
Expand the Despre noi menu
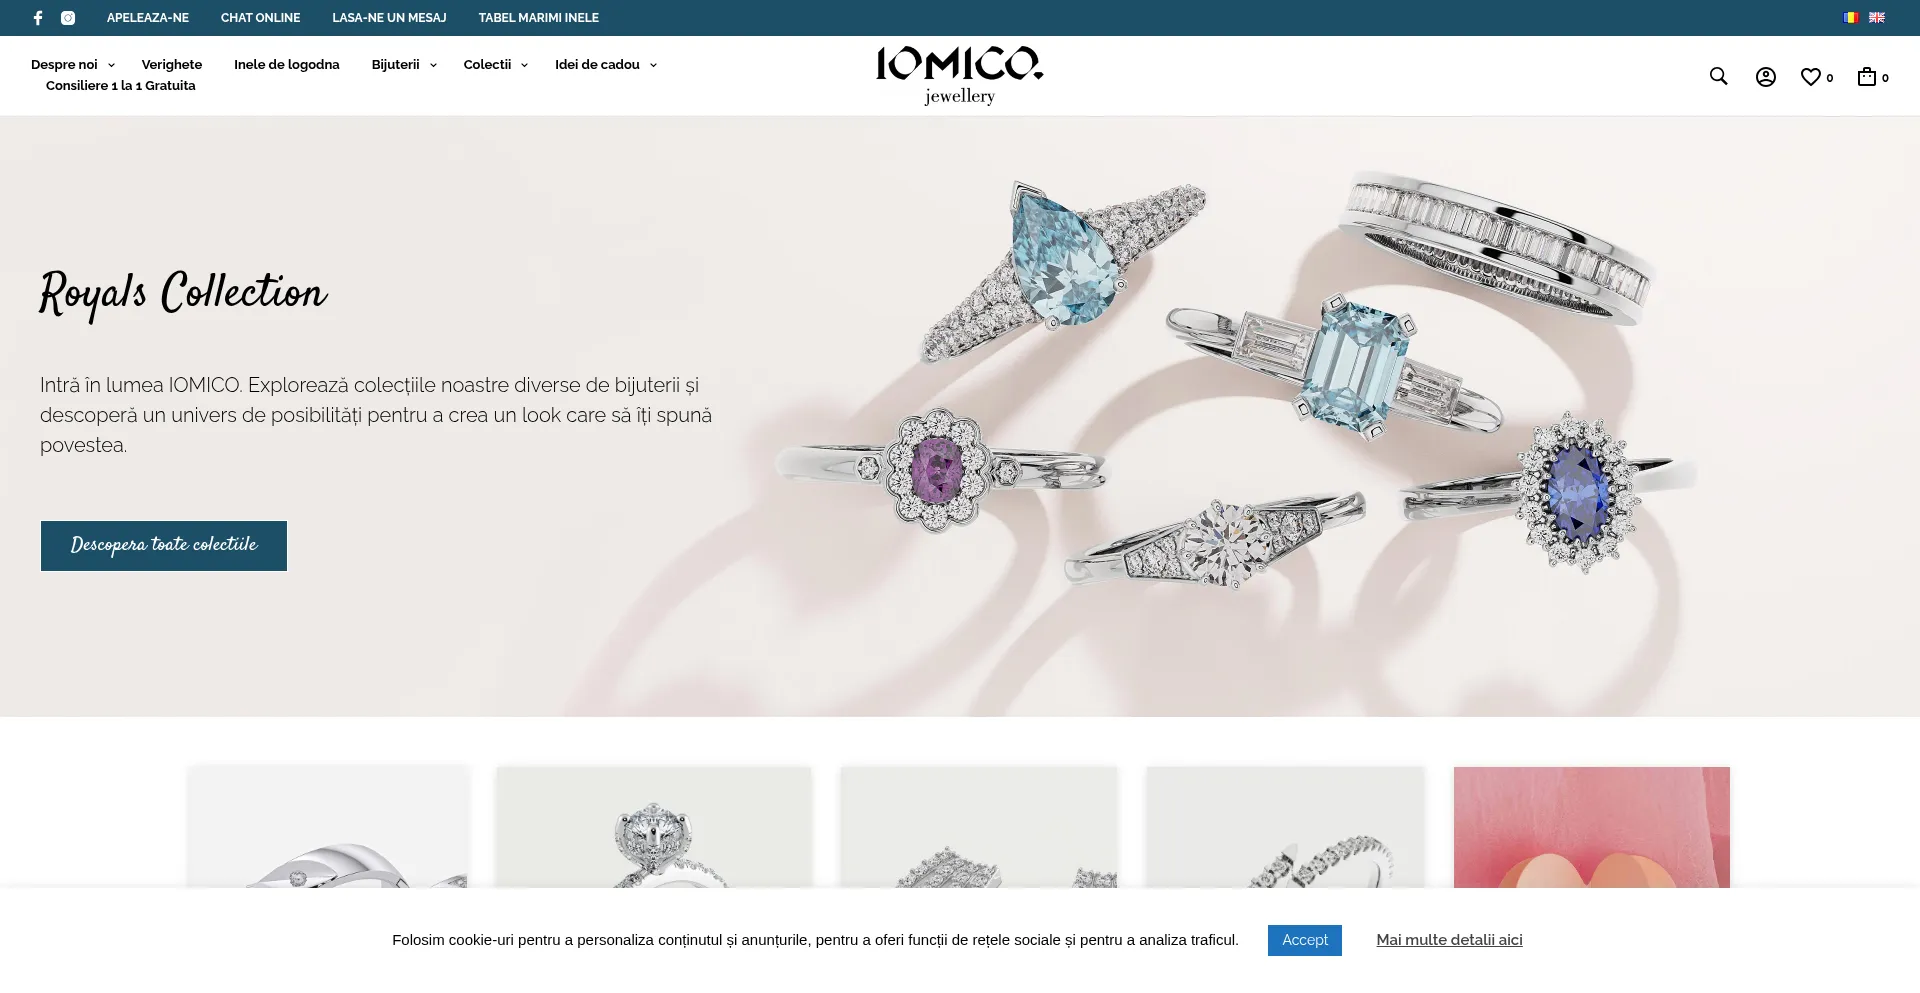73,65
